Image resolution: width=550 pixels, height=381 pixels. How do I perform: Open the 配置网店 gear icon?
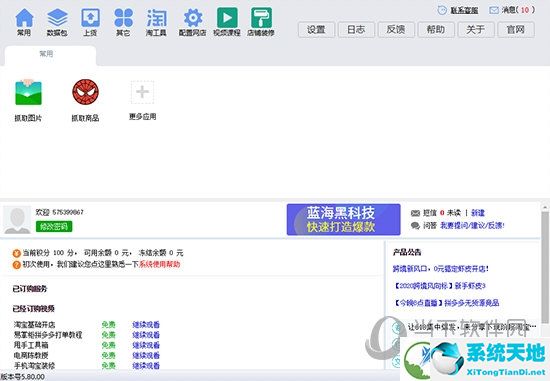click(x=193, y=18)
